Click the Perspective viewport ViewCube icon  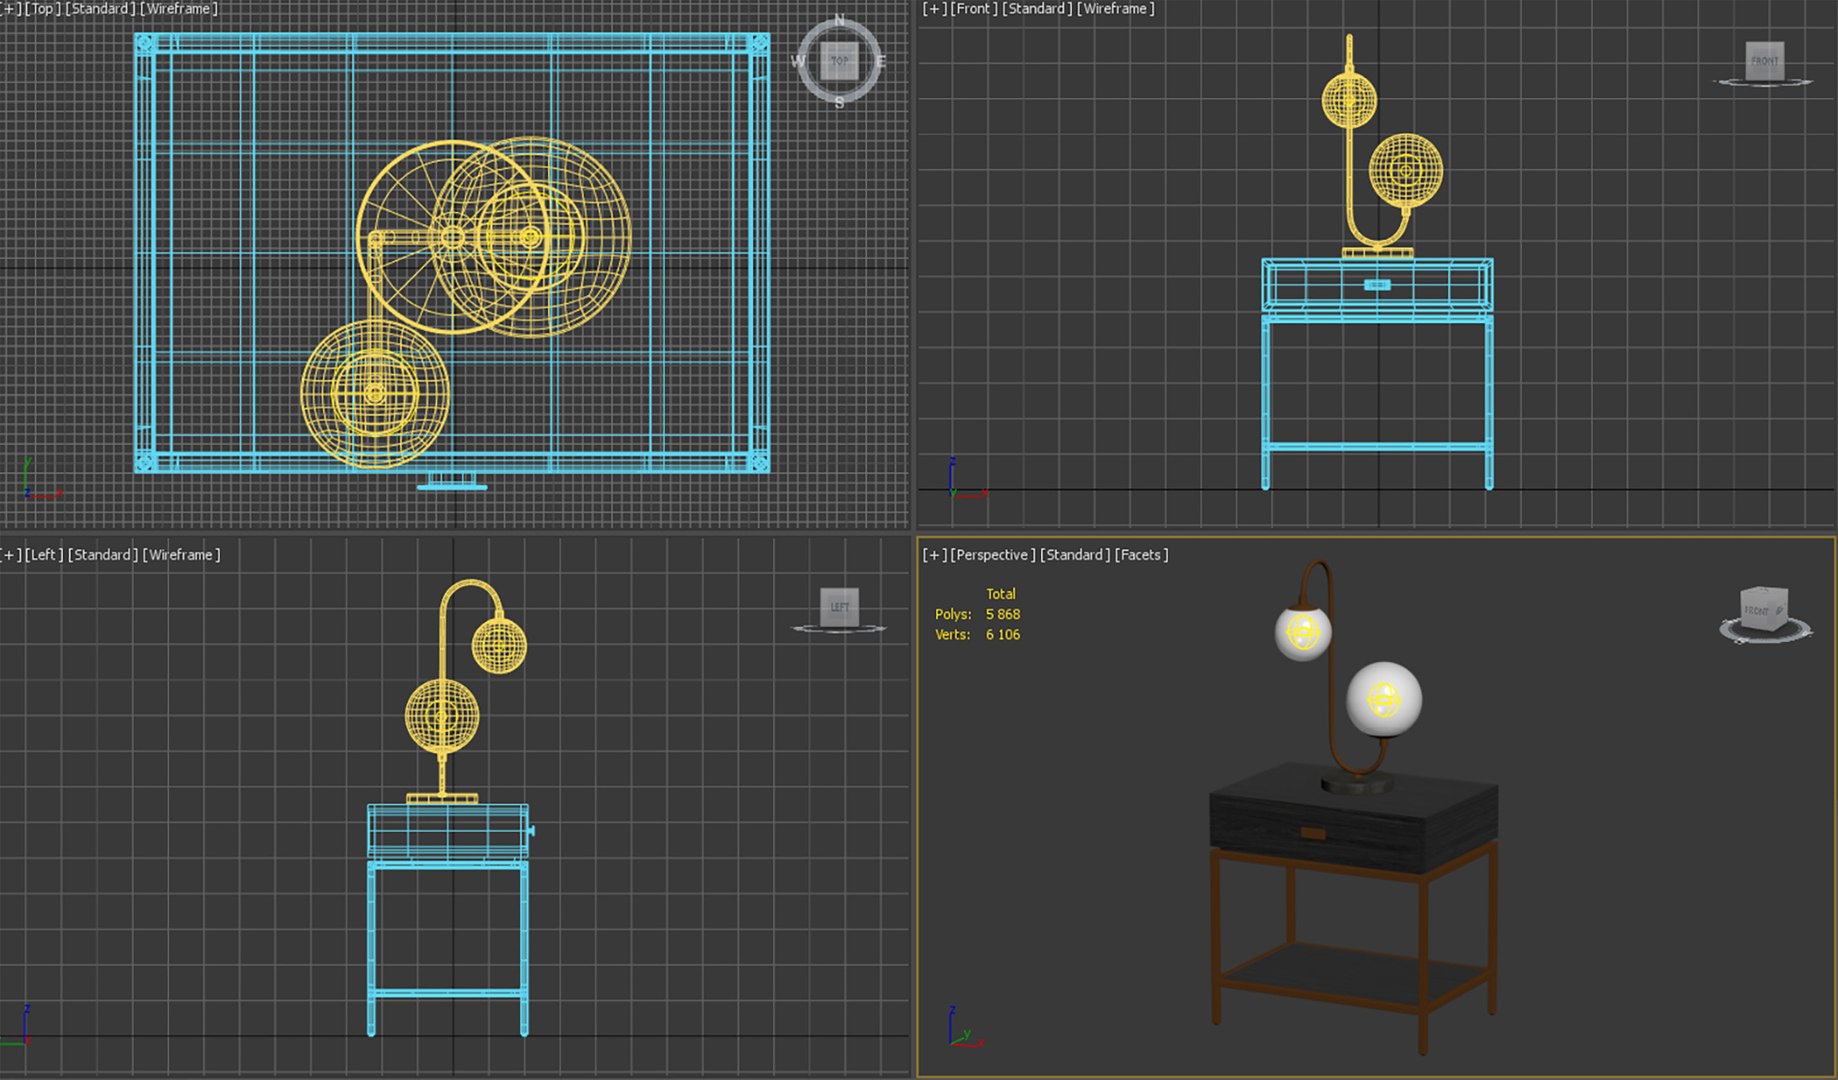1764,609
